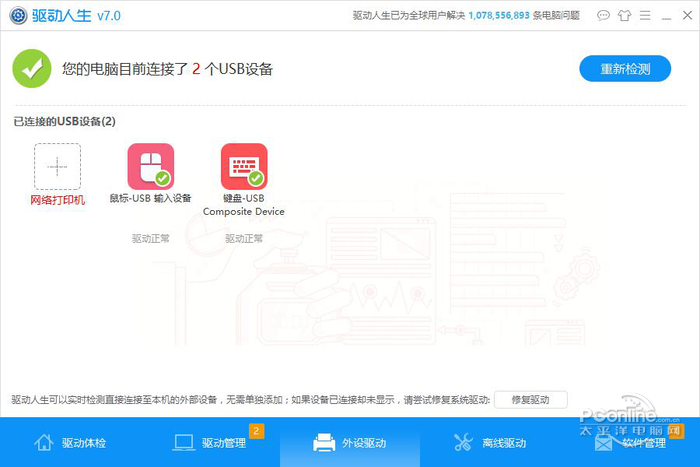This screenshot has width=700, height=467.
Task: Click the 已连接的USB设备(2) heading
Action: [x=64, y=121]
